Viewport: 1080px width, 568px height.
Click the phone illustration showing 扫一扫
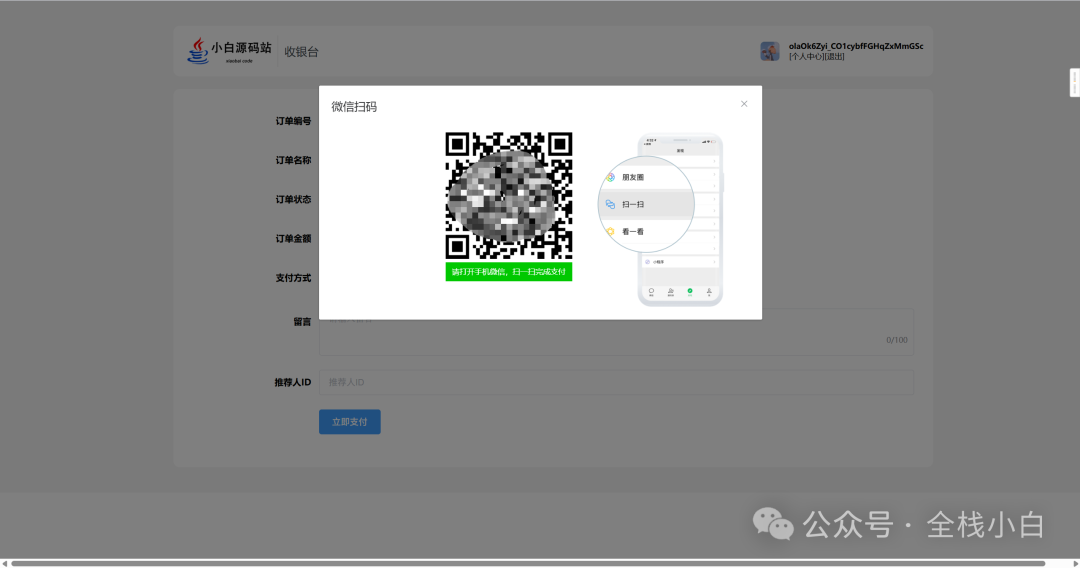pyautogui.click(x=661, y=220)
